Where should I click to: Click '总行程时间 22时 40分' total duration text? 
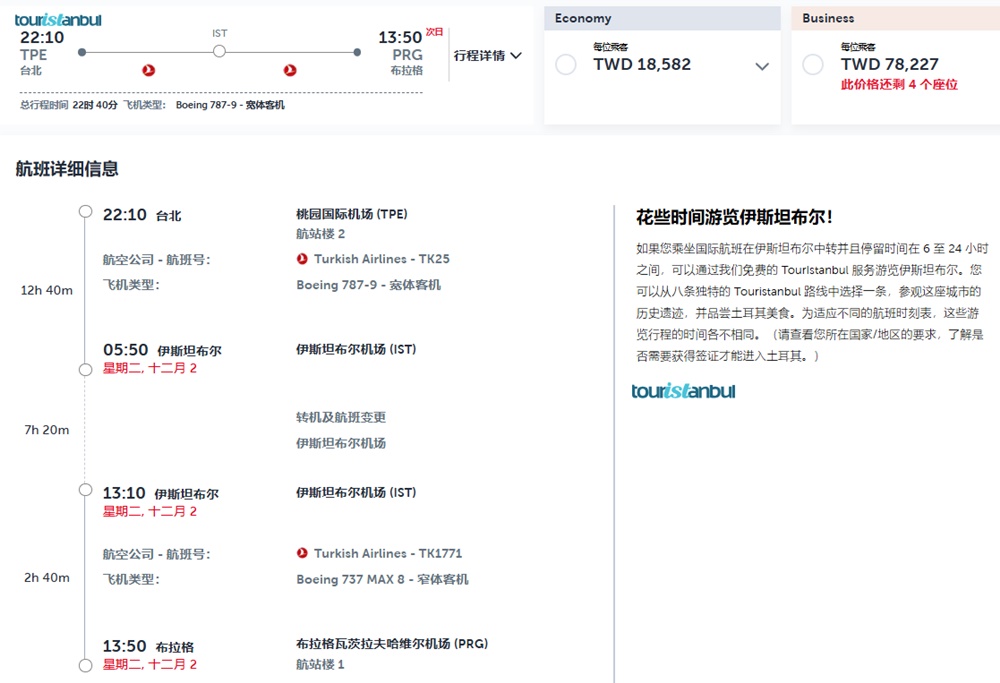tap(69, 105)
